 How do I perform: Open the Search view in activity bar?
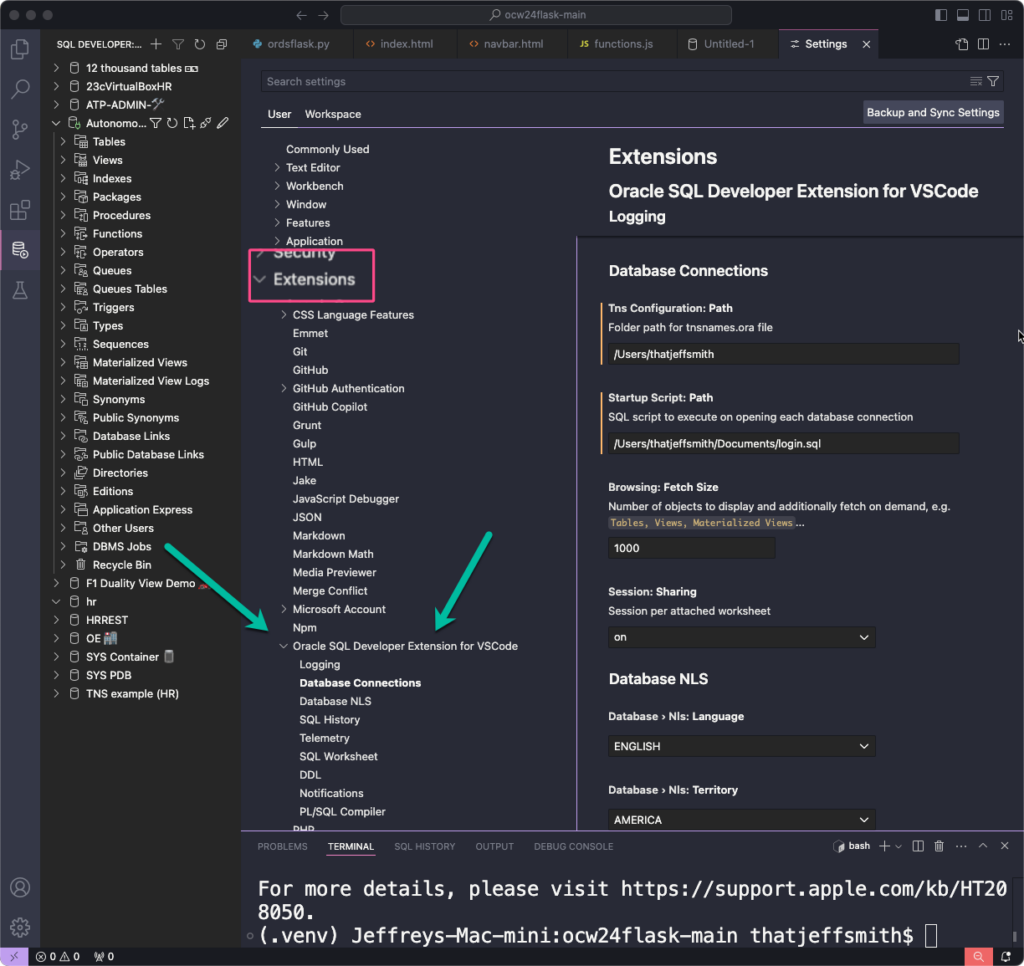tap(20, 89)
